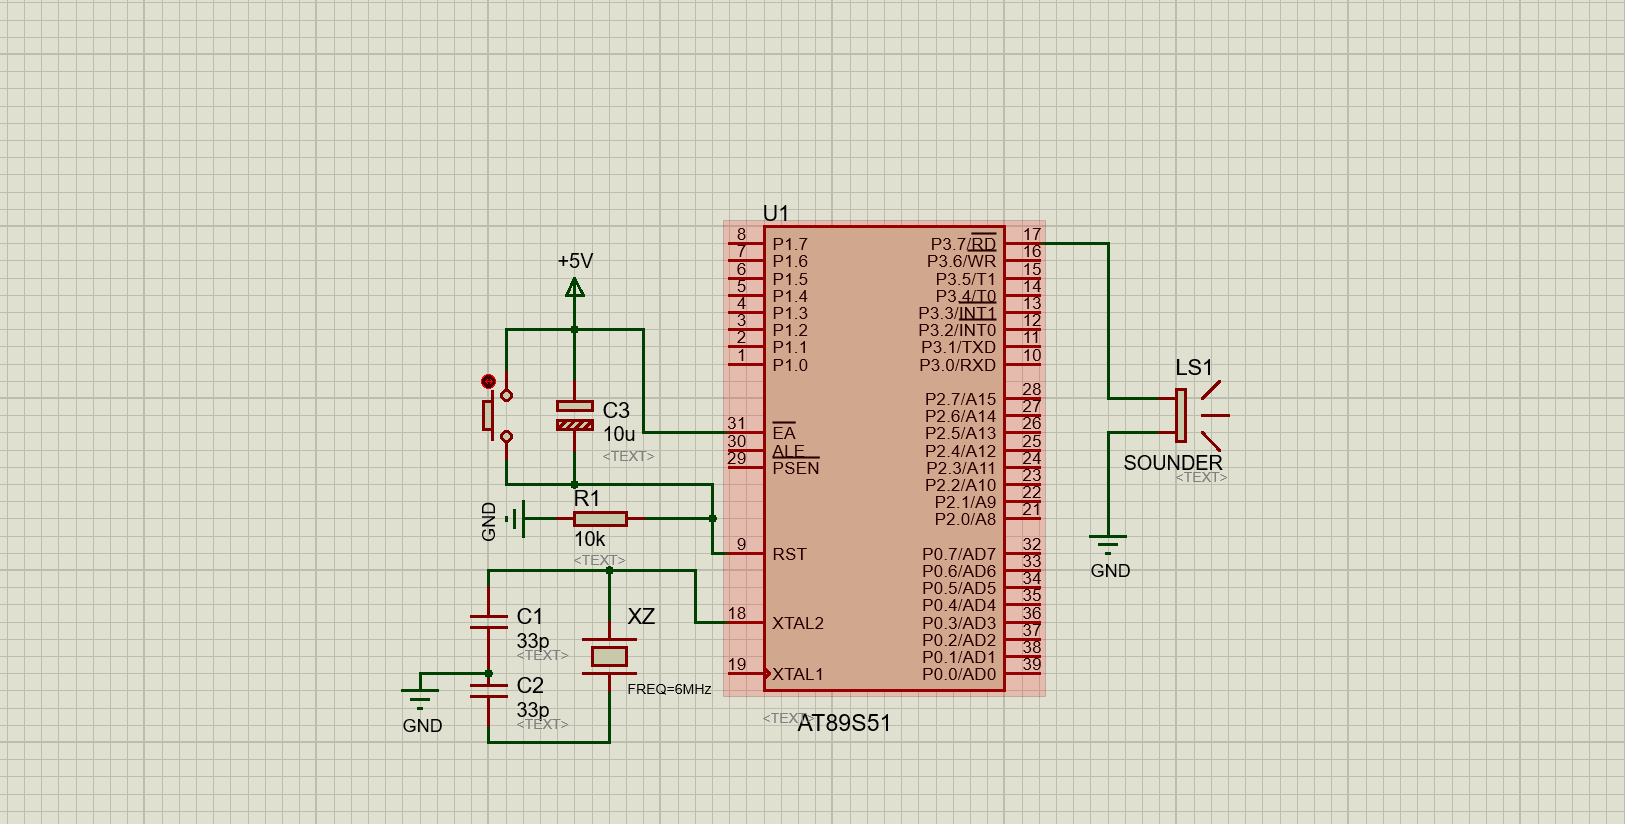Click pin number 17 on U1
1625x824 pixels.
click(x=1032, y=234)
